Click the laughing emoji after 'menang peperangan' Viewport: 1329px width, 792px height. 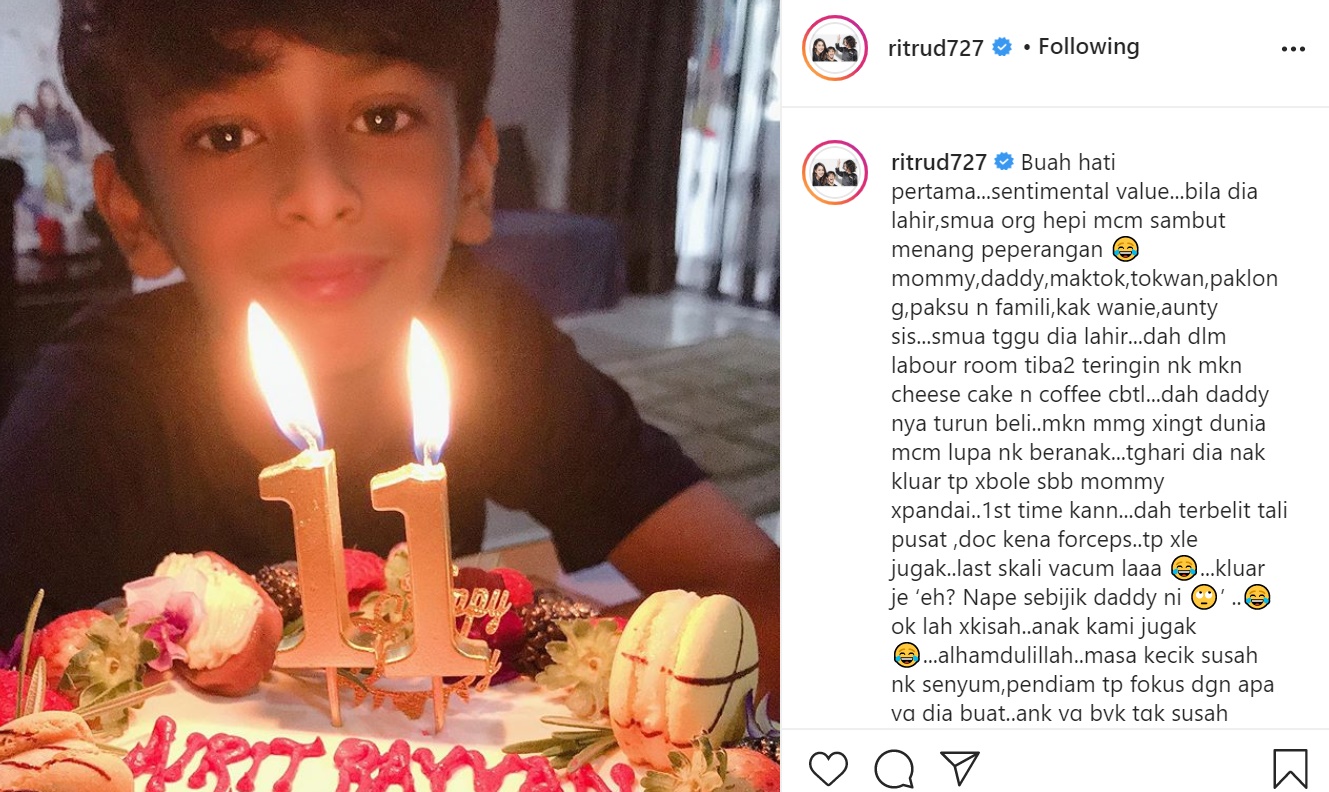[x=1125, y=249]
